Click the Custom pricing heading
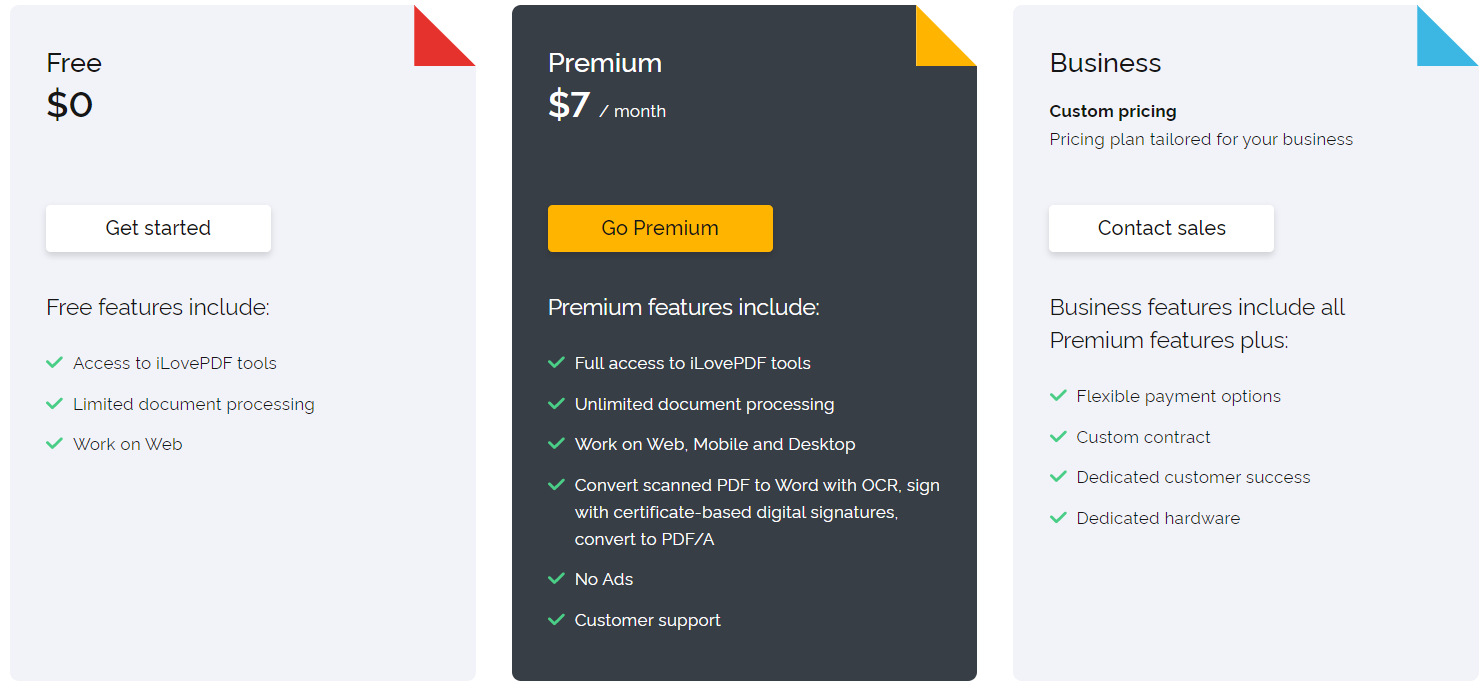 pos(1112,111)
